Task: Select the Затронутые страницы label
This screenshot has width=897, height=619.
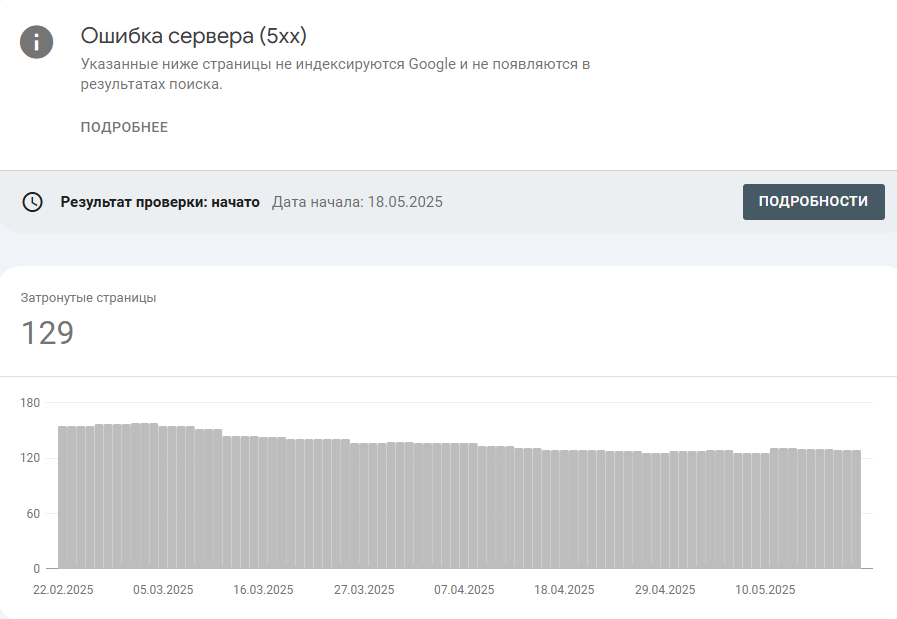Action: (x=88, y=297)
